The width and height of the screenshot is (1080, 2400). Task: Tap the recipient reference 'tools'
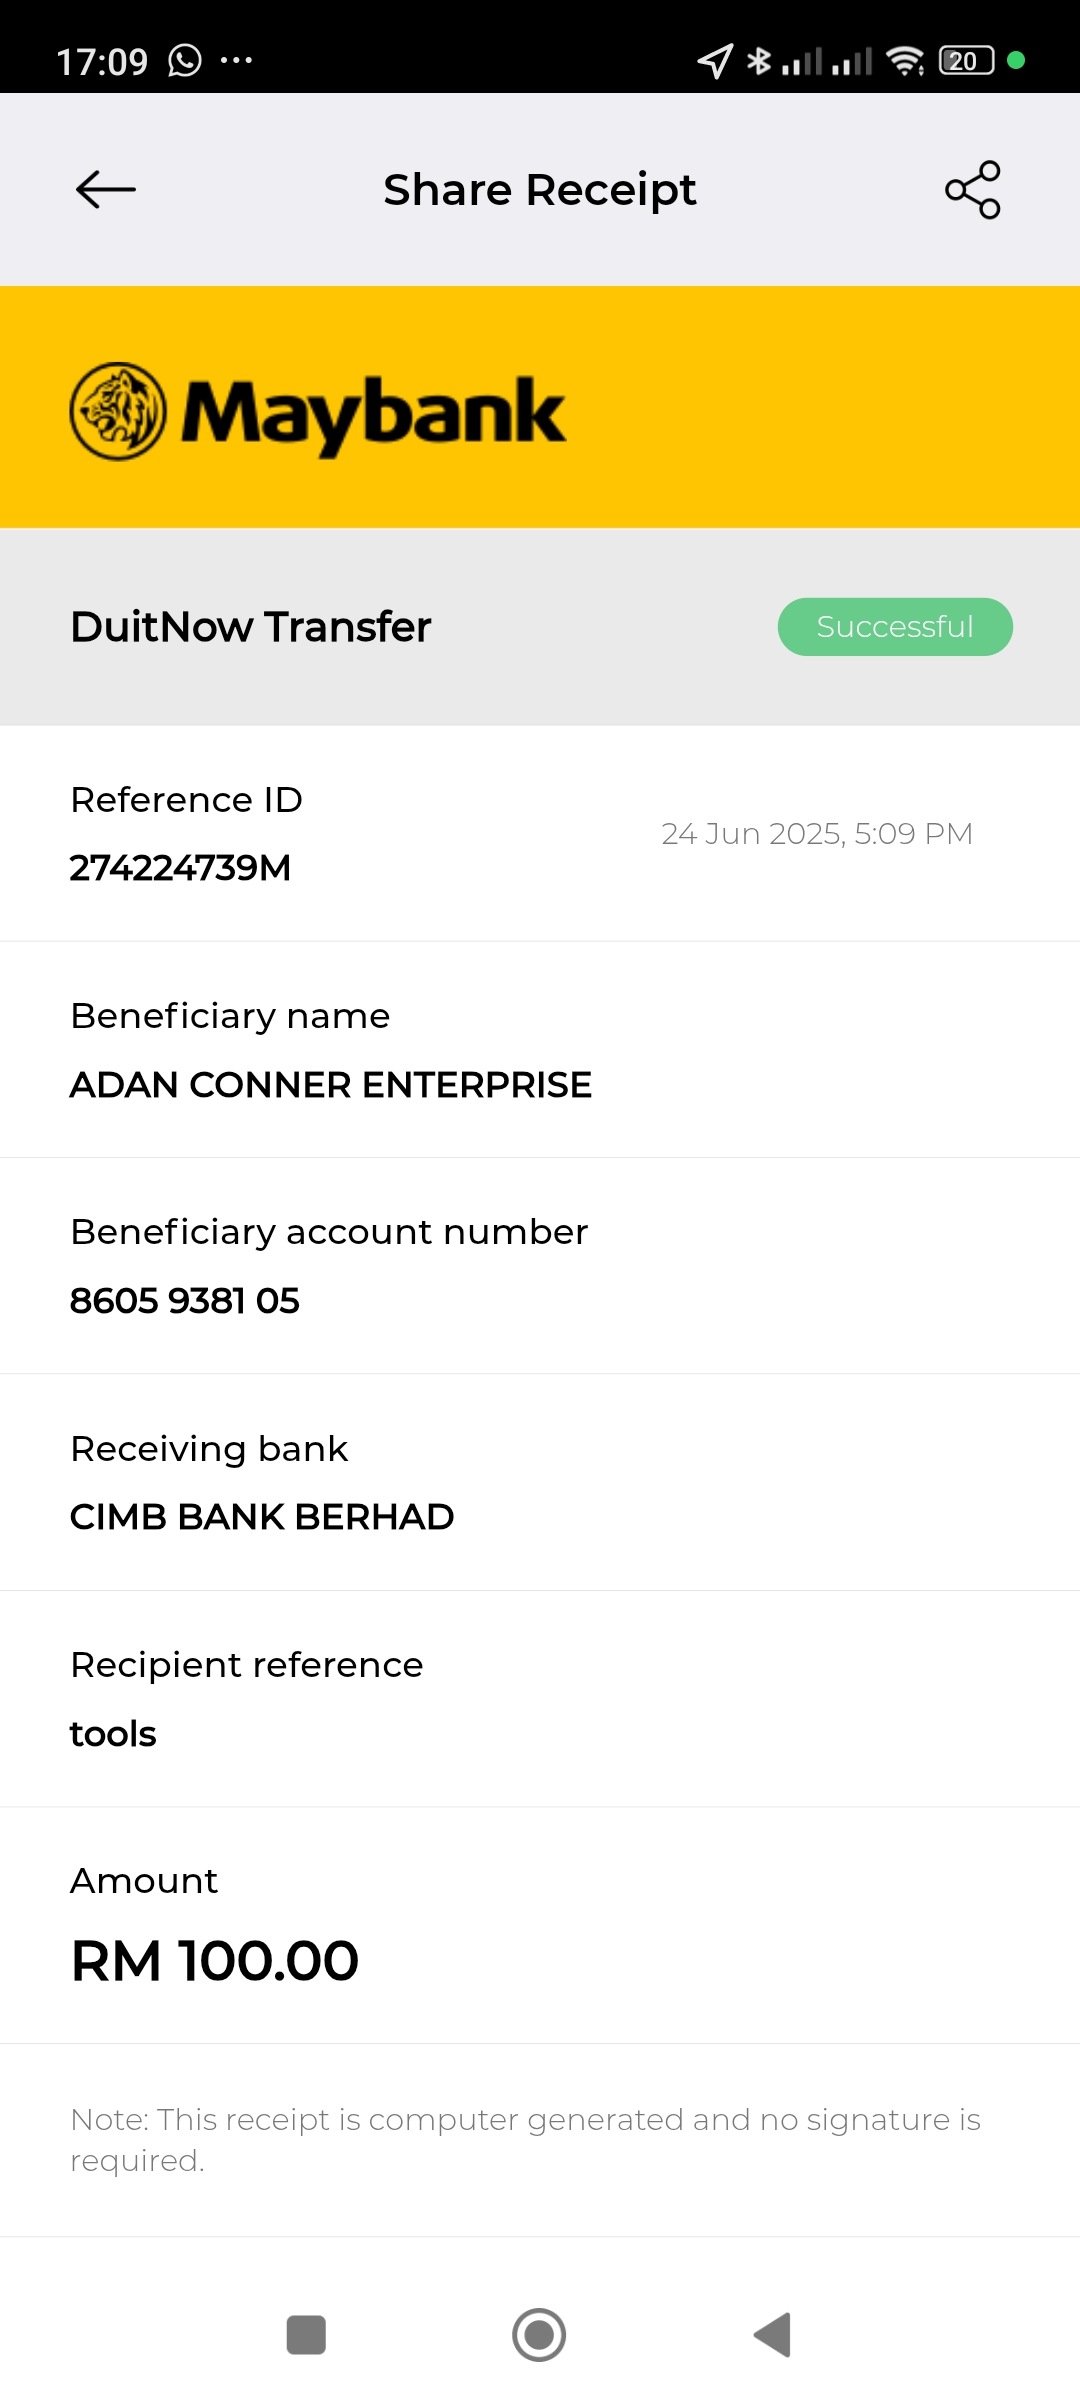click(113, 1734)
